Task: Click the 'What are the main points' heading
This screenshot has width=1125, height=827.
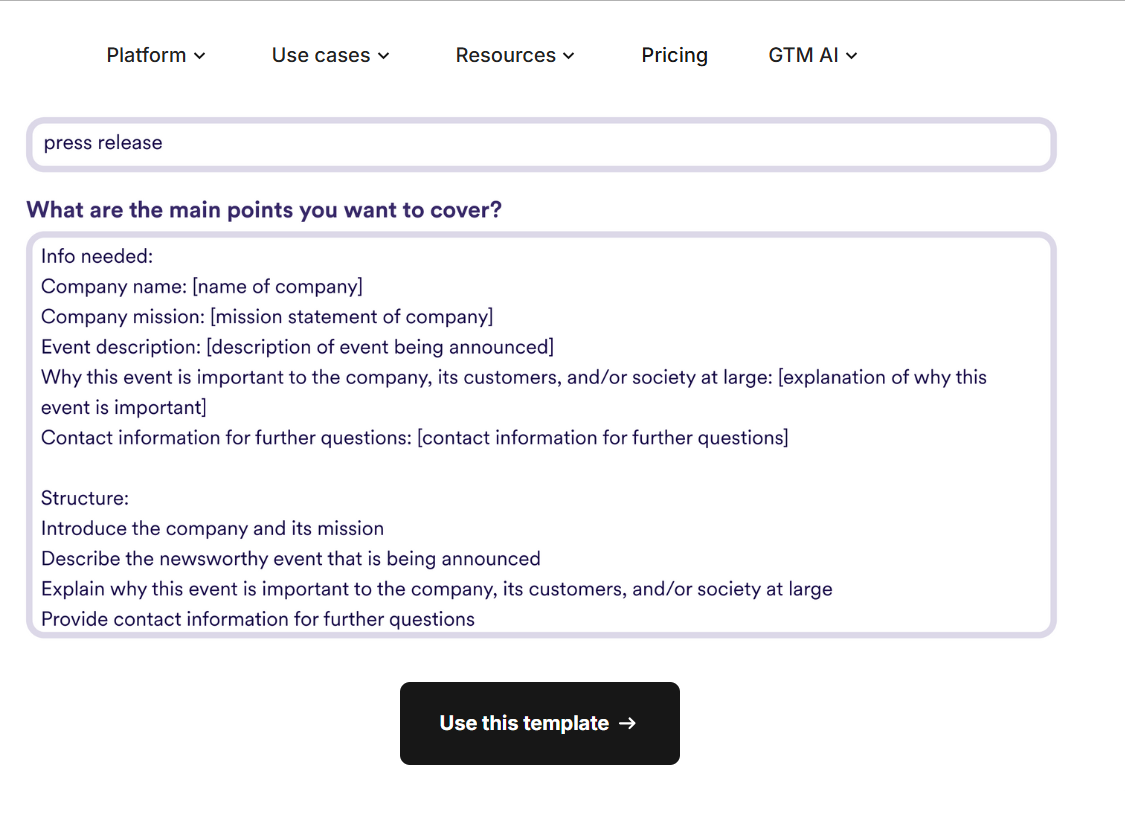Action: [264, 210]
